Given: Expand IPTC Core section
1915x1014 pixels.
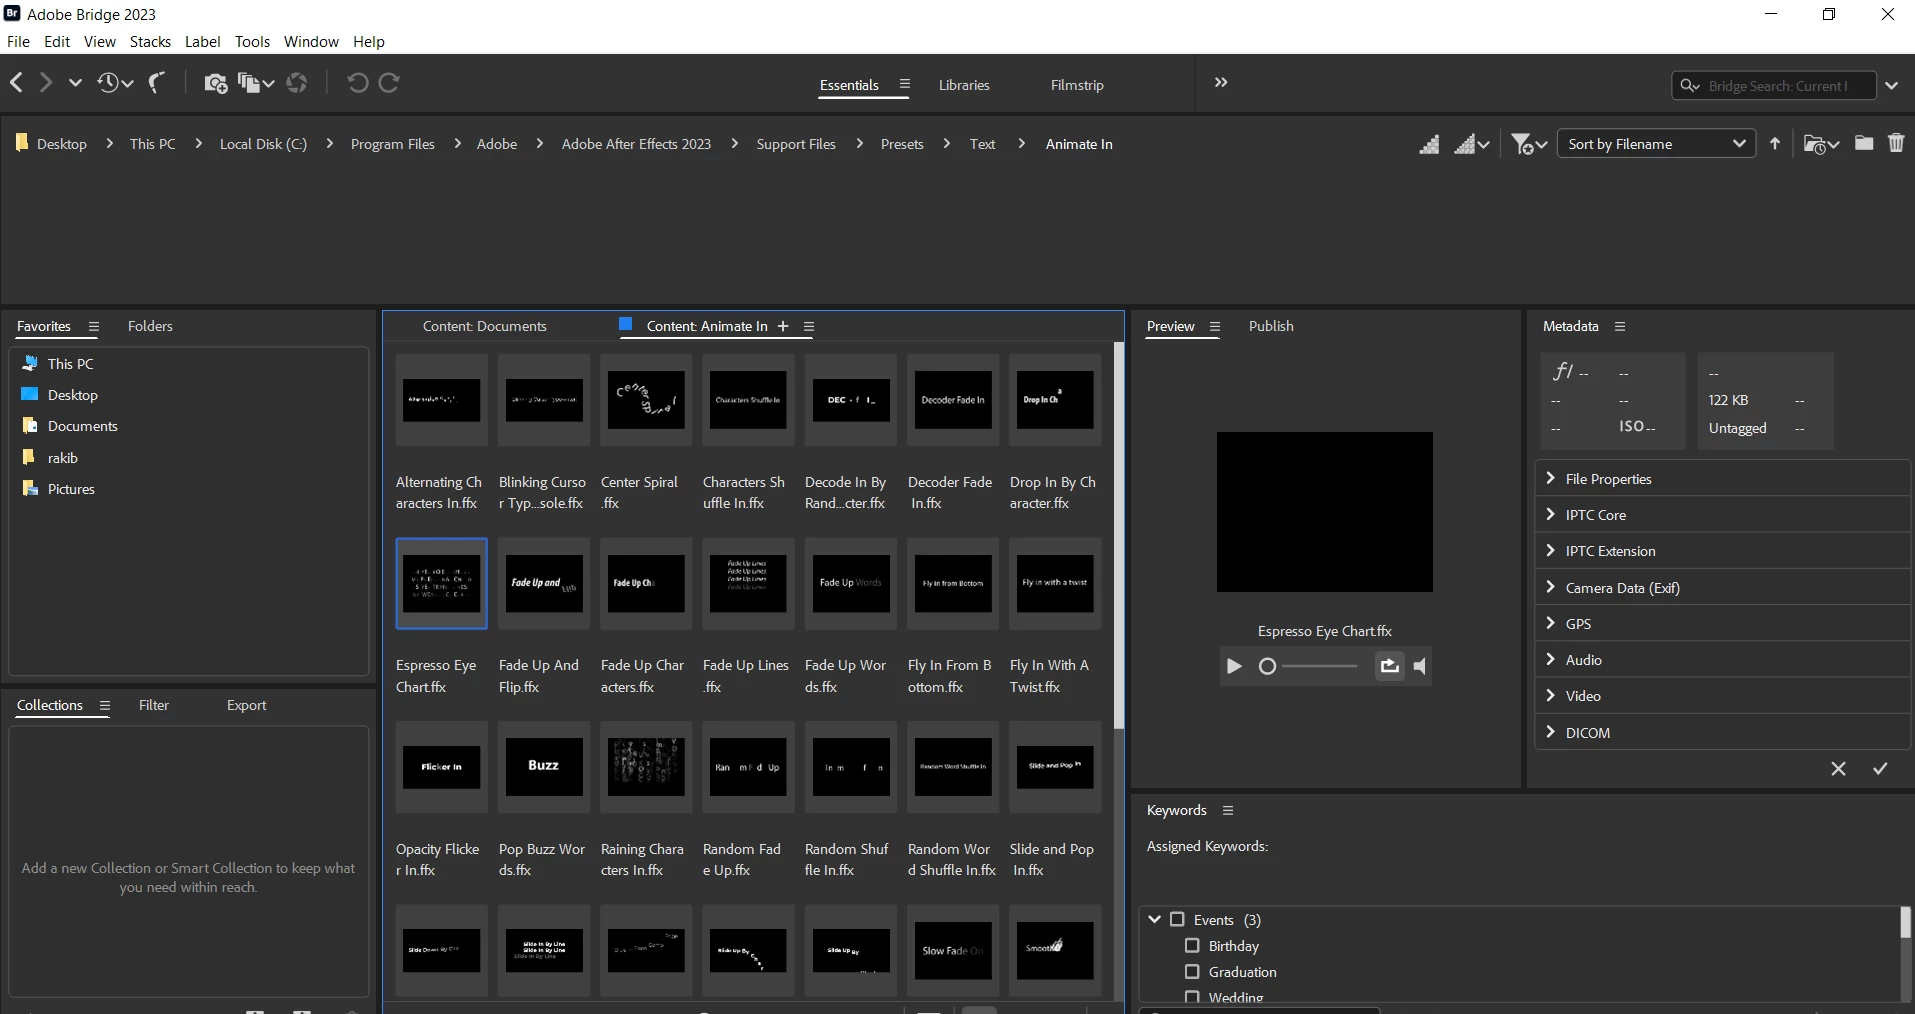Looking at the screenshot, I should 1551,514.
